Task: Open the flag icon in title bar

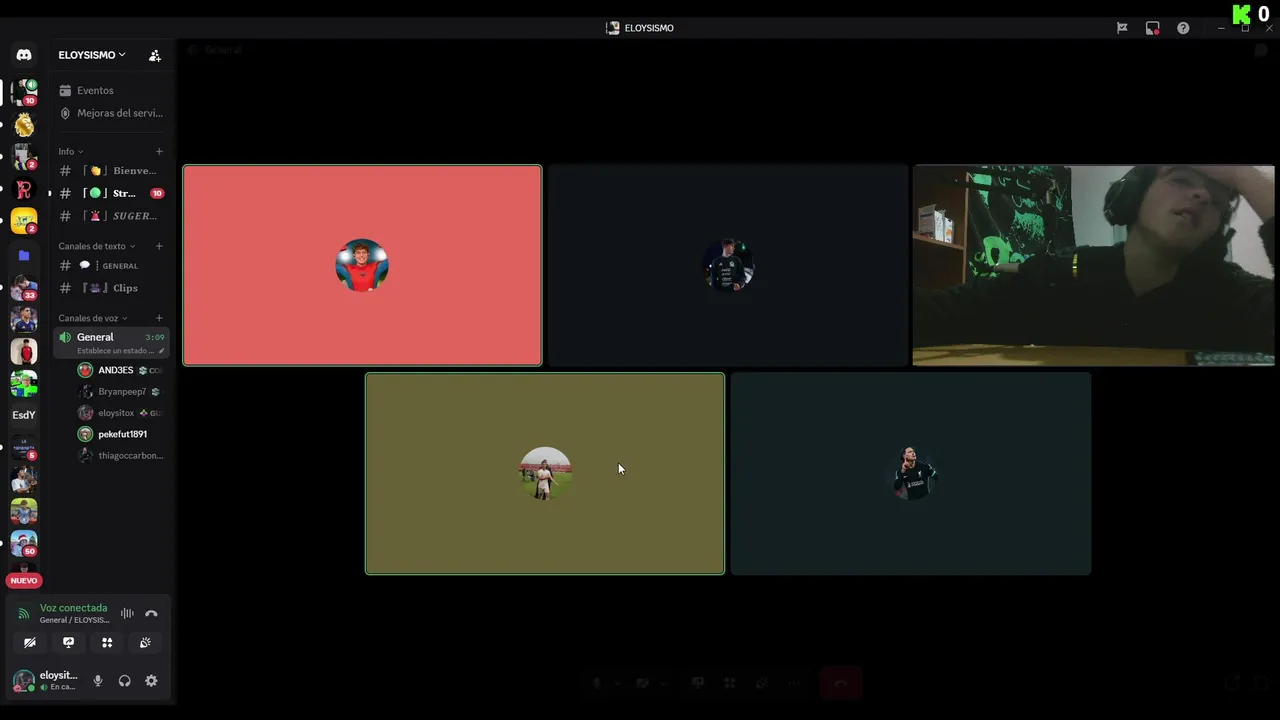Action: (1122, 28)
